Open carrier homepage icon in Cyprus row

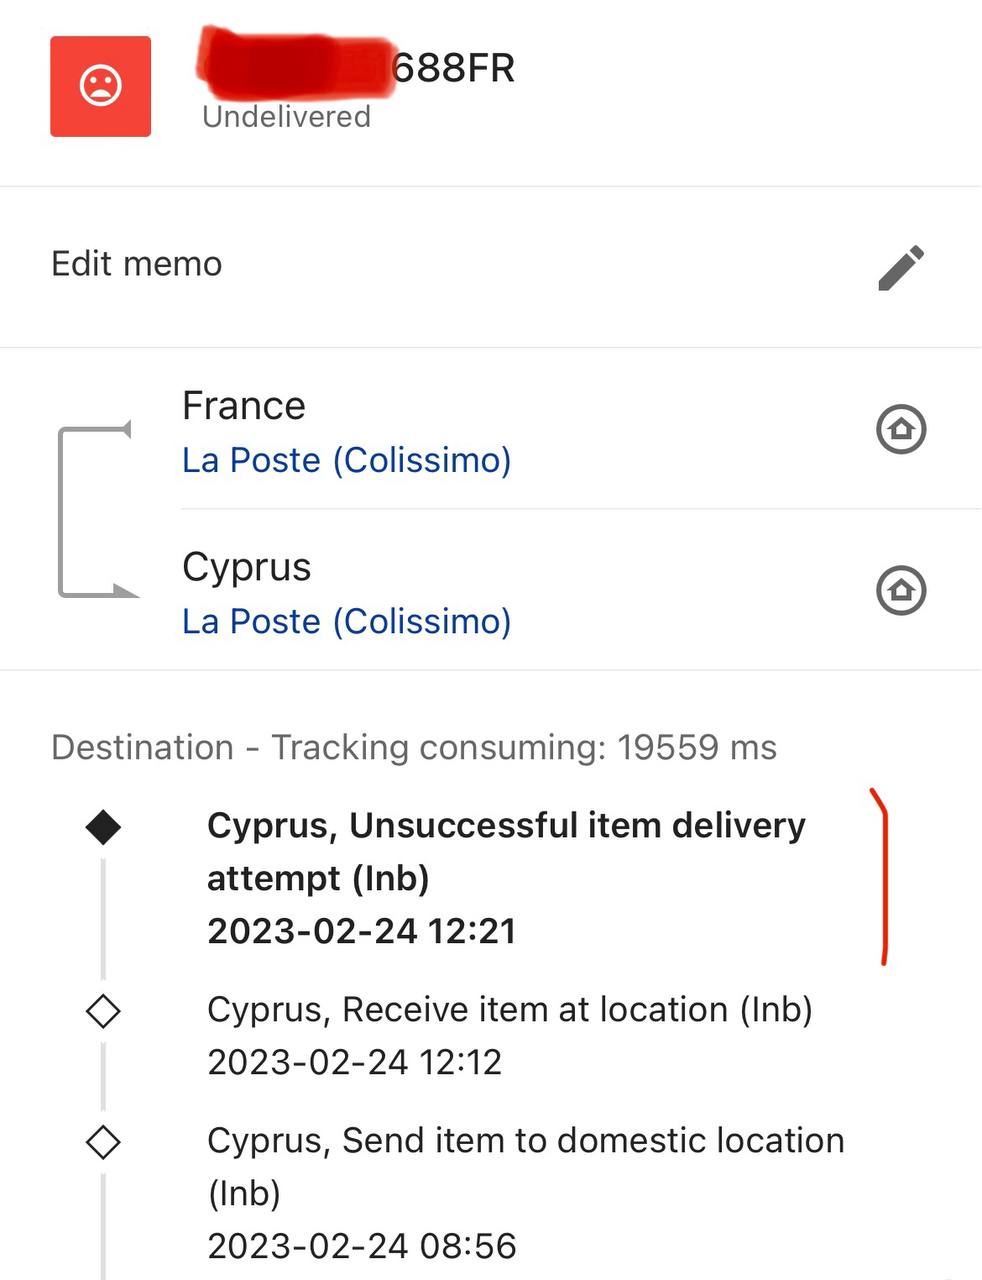pyautogui.click(x=901, y=590)
